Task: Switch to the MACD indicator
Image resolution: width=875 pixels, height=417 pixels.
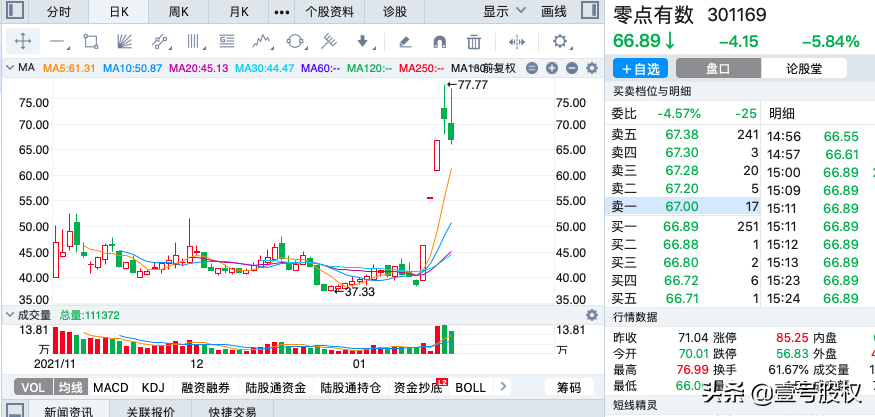Action: [110, 387]
